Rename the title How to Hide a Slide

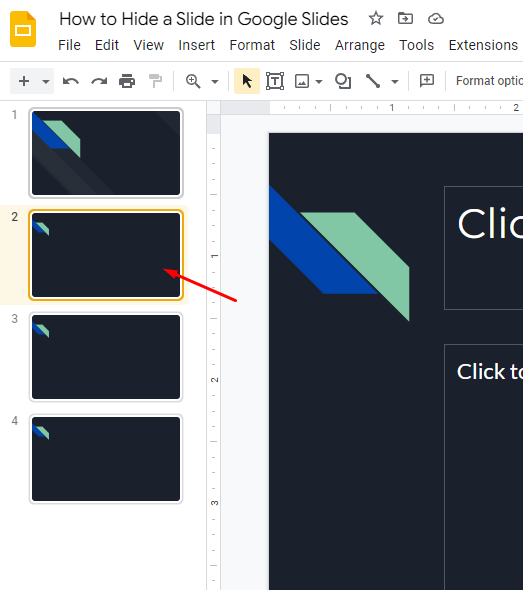click(204, 19)
